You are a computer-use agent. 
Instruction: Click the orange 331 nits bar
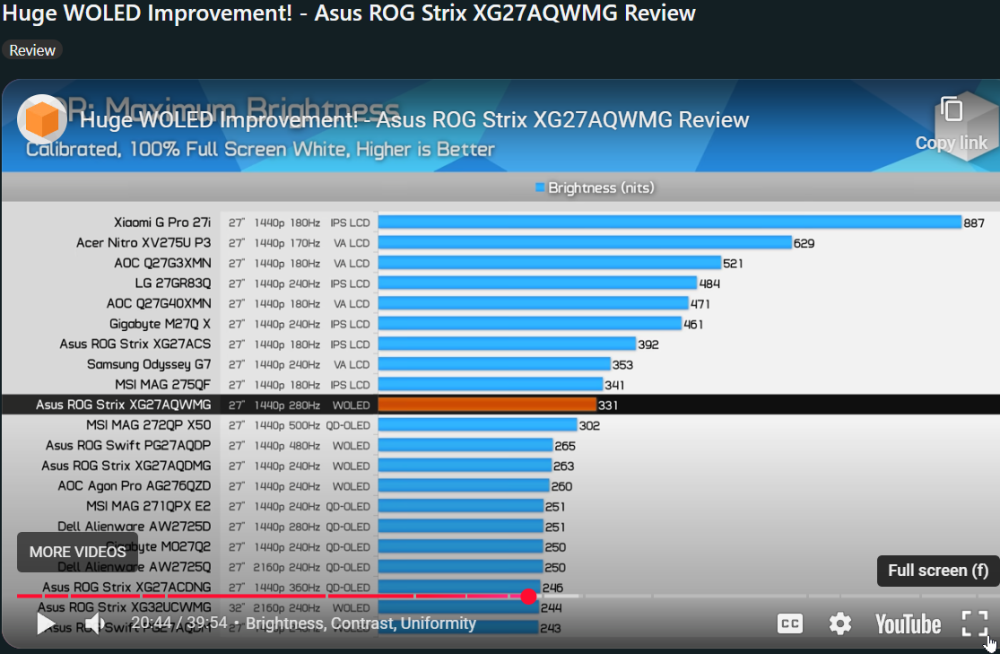pos(487,405)
